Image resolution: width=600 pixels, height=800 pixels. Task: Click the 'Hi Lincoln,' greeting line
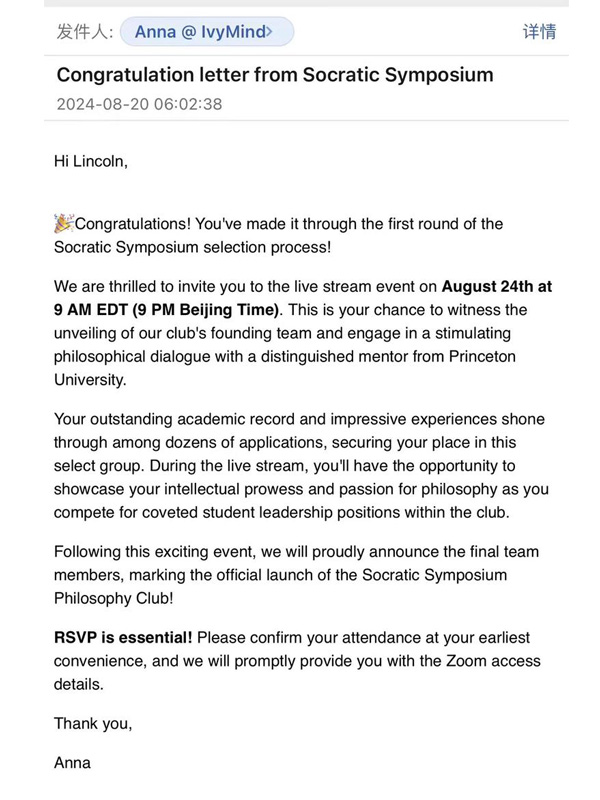[x=91, y=161]
